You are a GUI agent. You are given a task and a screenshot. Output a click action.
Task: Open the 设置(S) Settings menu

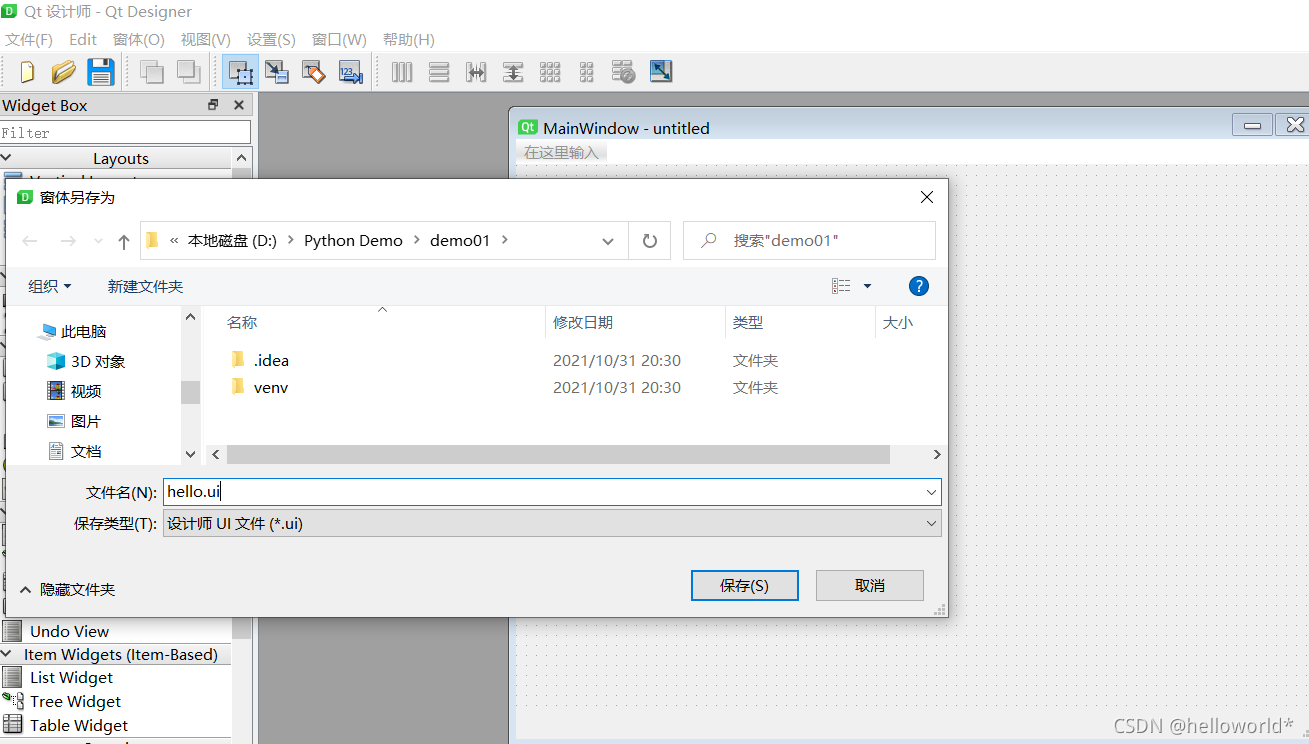(271, 39)
